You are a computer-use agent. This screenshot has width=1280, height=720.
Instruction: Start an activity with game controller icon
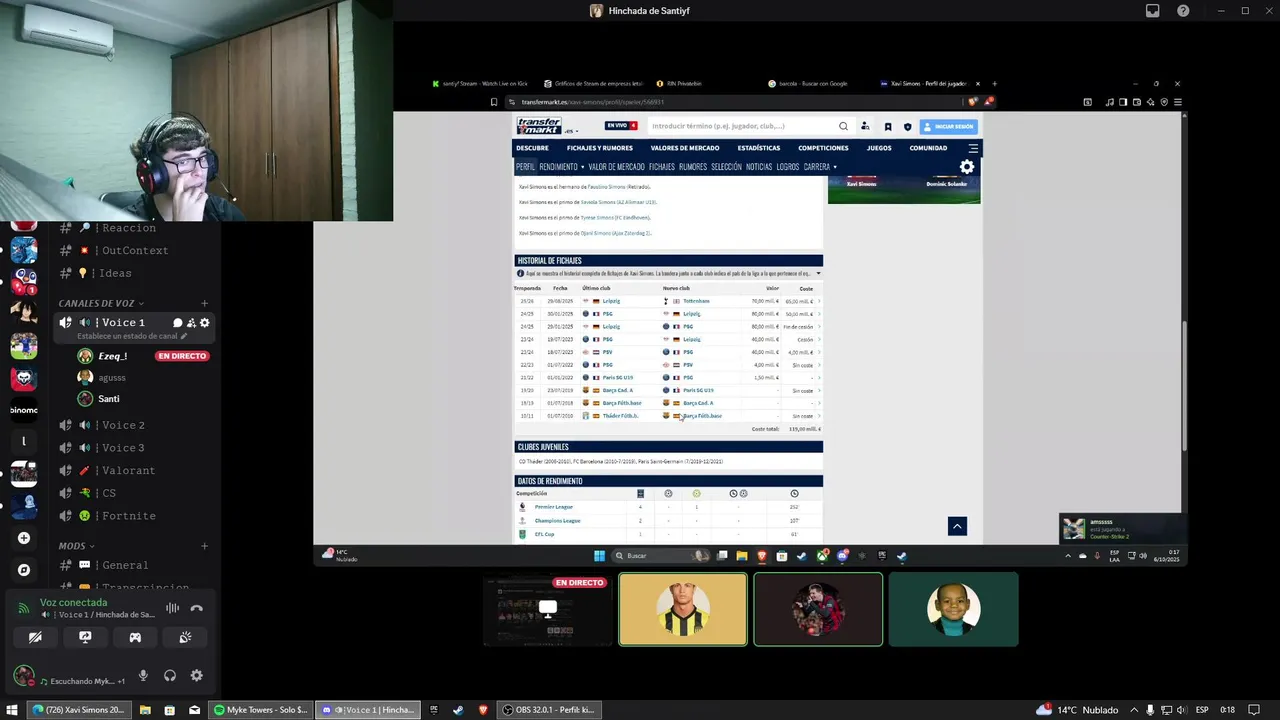[x=135, y=637]
